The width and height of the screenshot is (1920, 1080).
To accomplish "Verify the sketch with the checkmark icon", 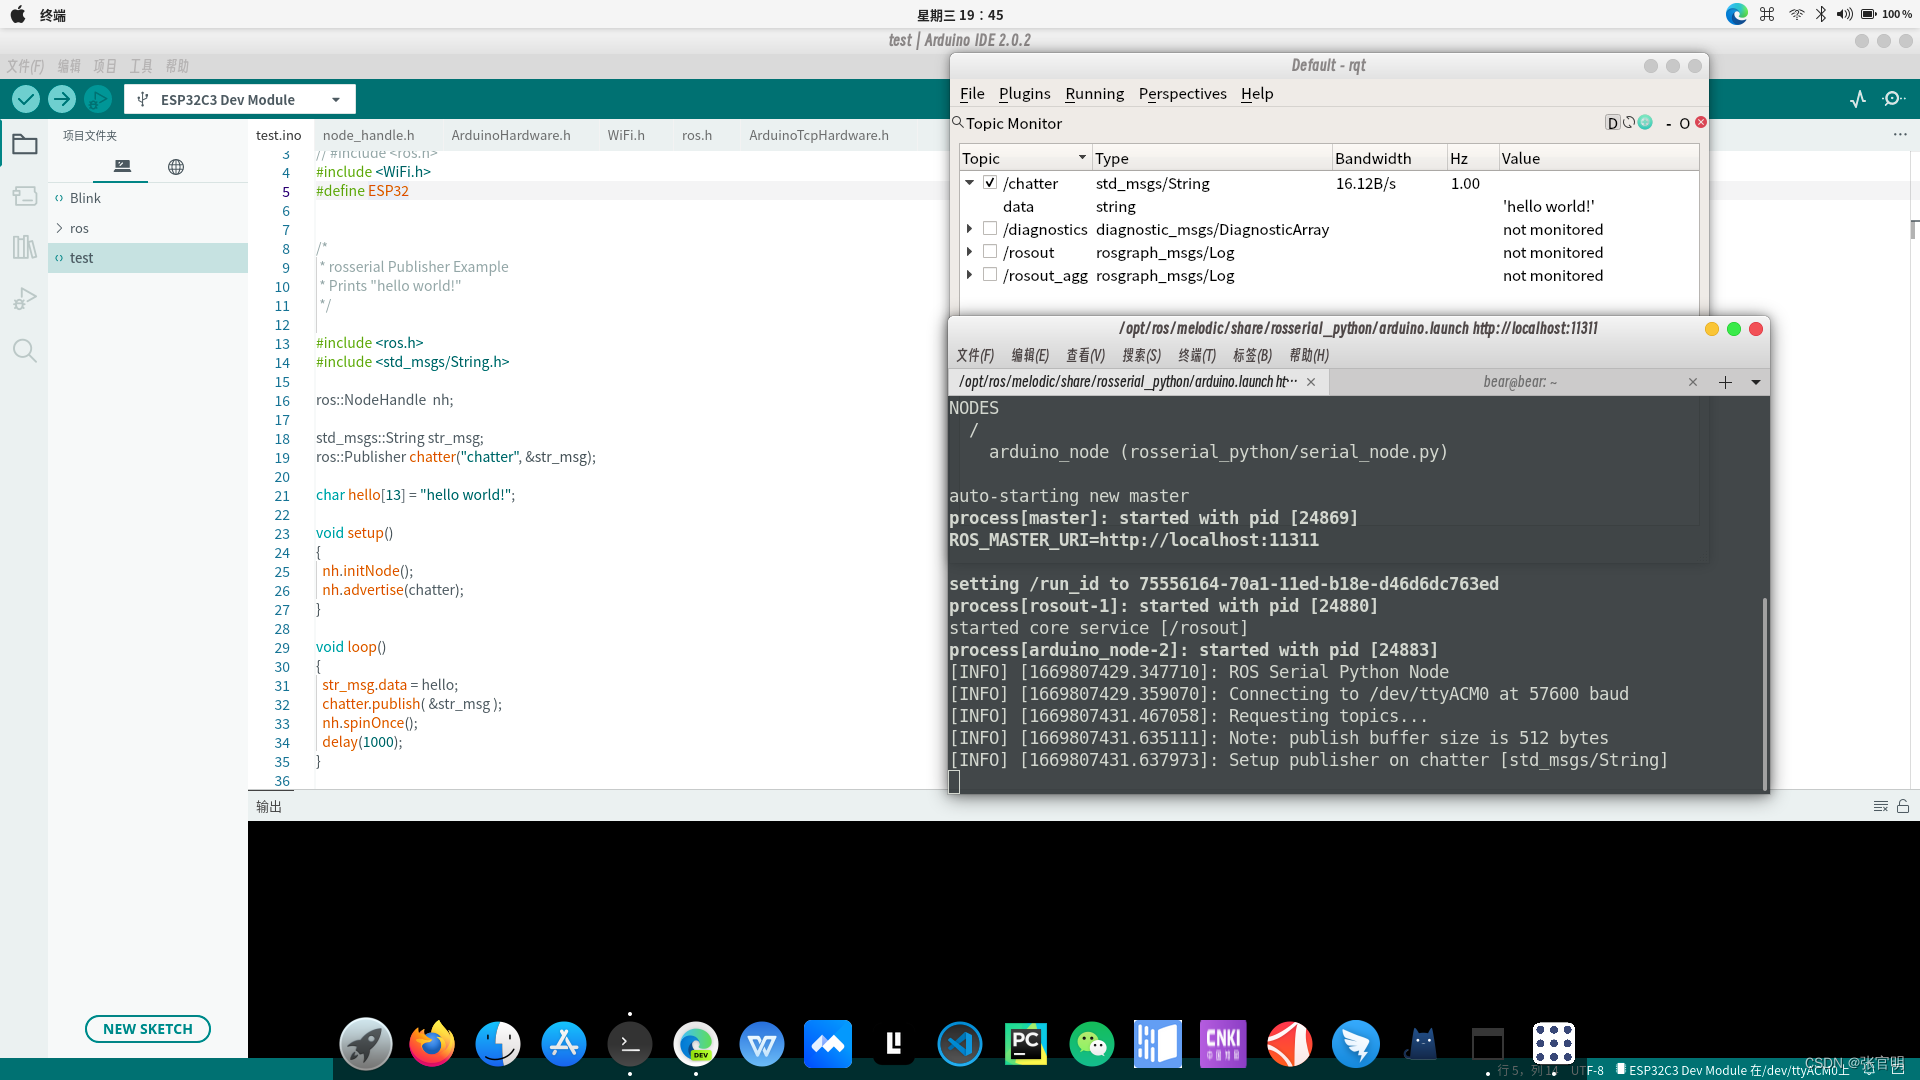I will click(x=25, y=99).
